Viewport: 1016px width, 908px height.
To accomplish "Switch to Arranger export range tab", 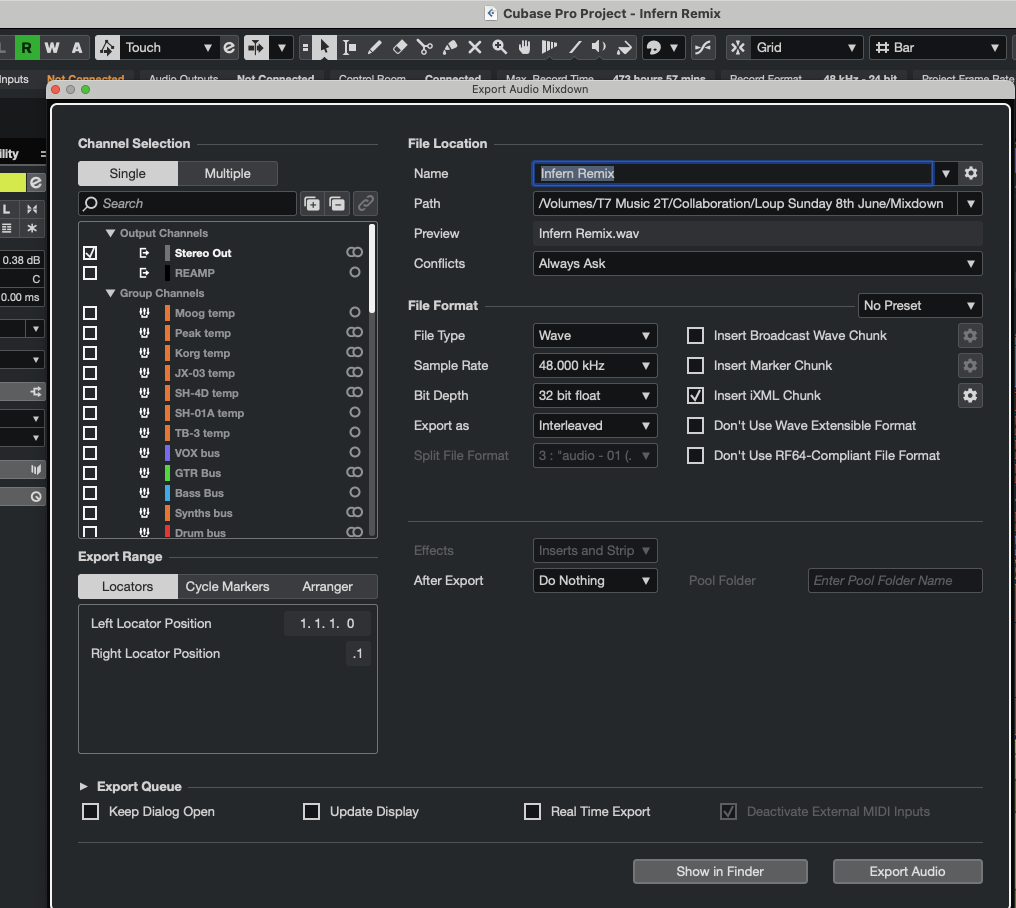I will (x=327, y=587).
